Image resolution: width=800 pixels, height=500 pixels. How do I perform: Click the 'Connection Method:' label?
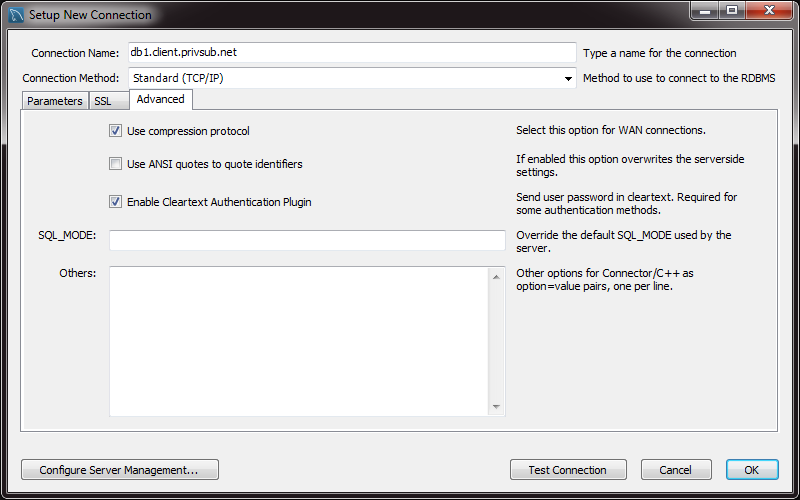[x=70, y=78]
